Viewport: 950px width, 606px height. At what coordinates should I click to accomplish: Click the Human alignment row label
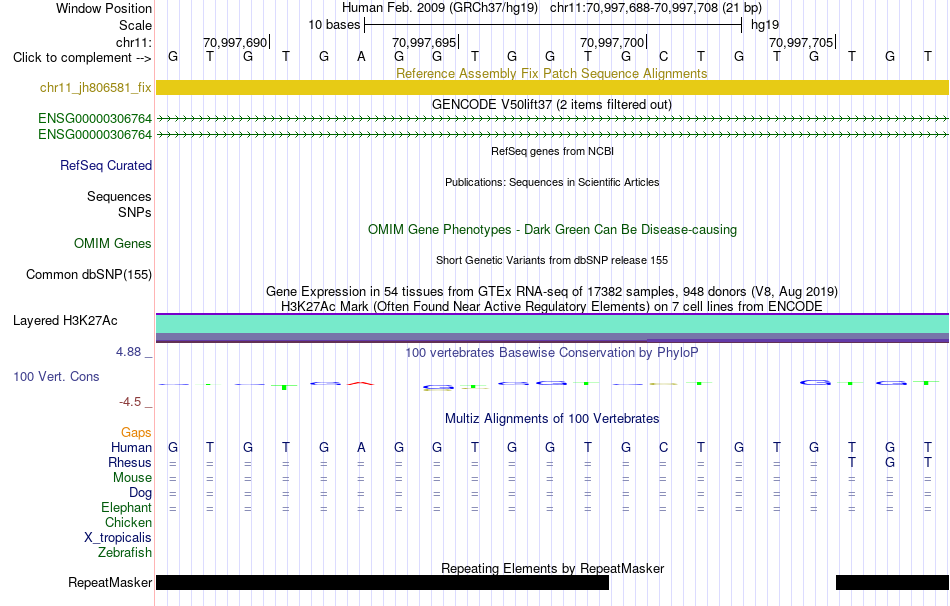pyautogui.click(x=131, y=447)
